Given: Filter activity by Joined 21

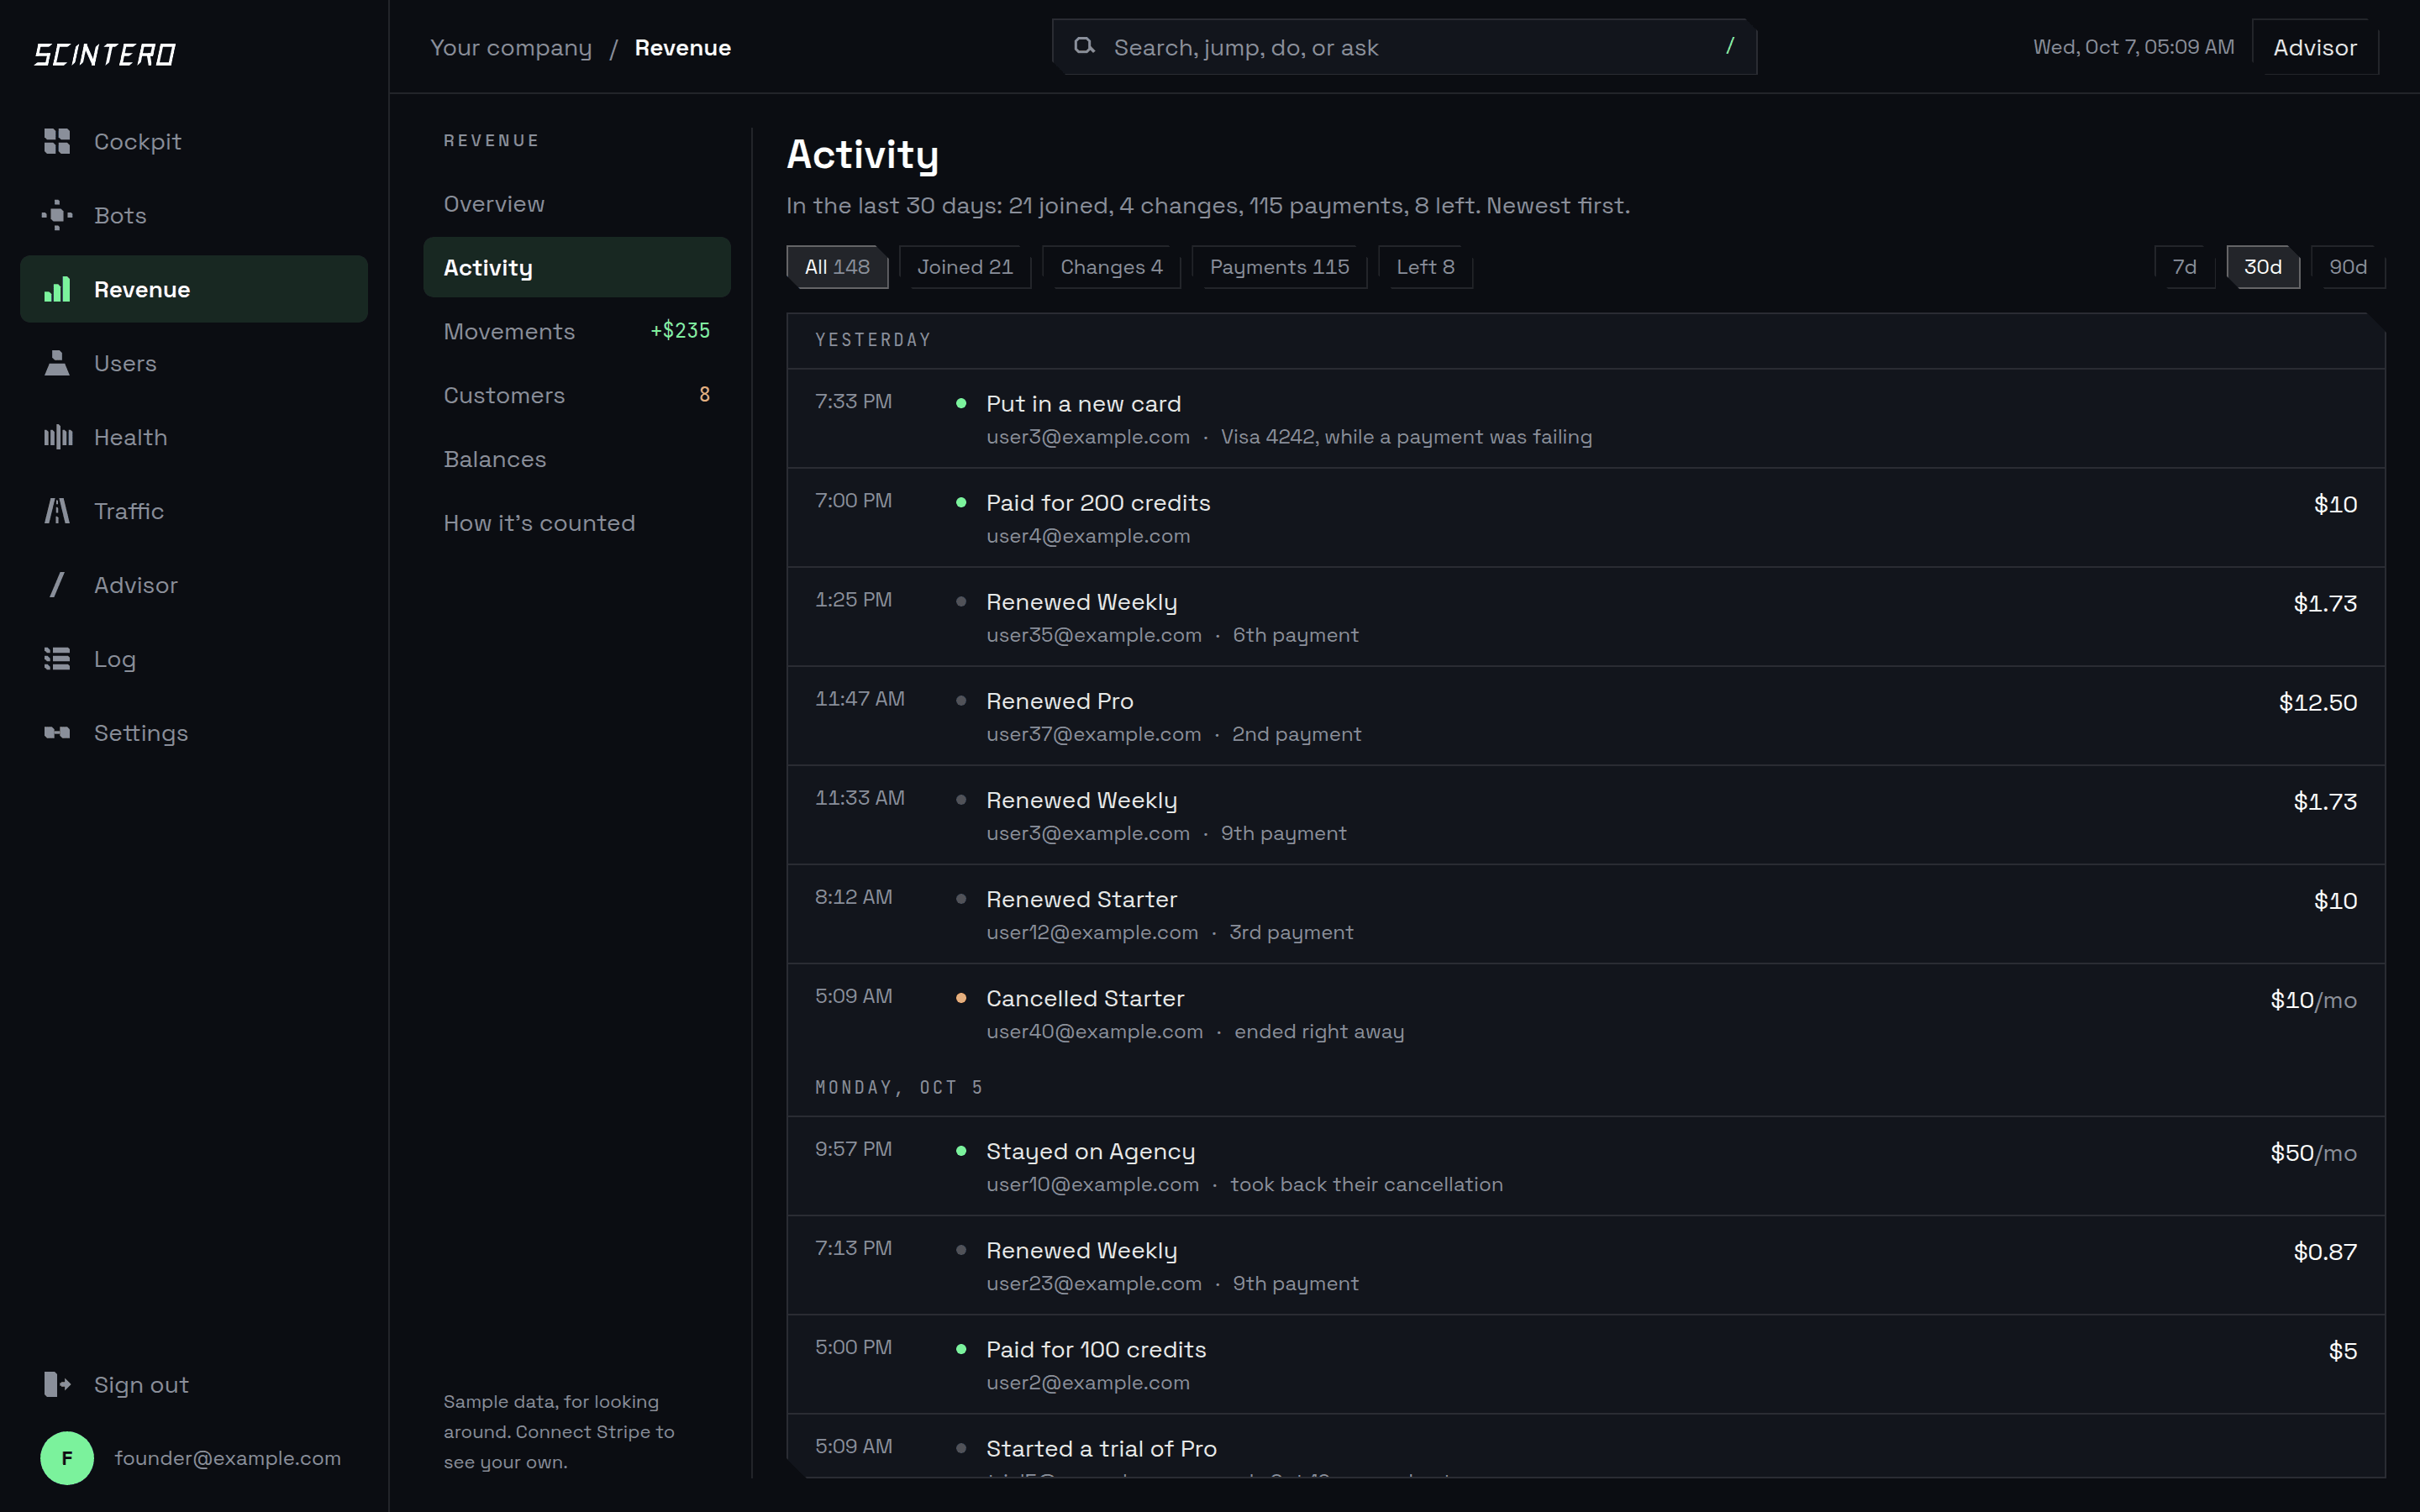Looking at the screenshot, I should pos(965,267).
